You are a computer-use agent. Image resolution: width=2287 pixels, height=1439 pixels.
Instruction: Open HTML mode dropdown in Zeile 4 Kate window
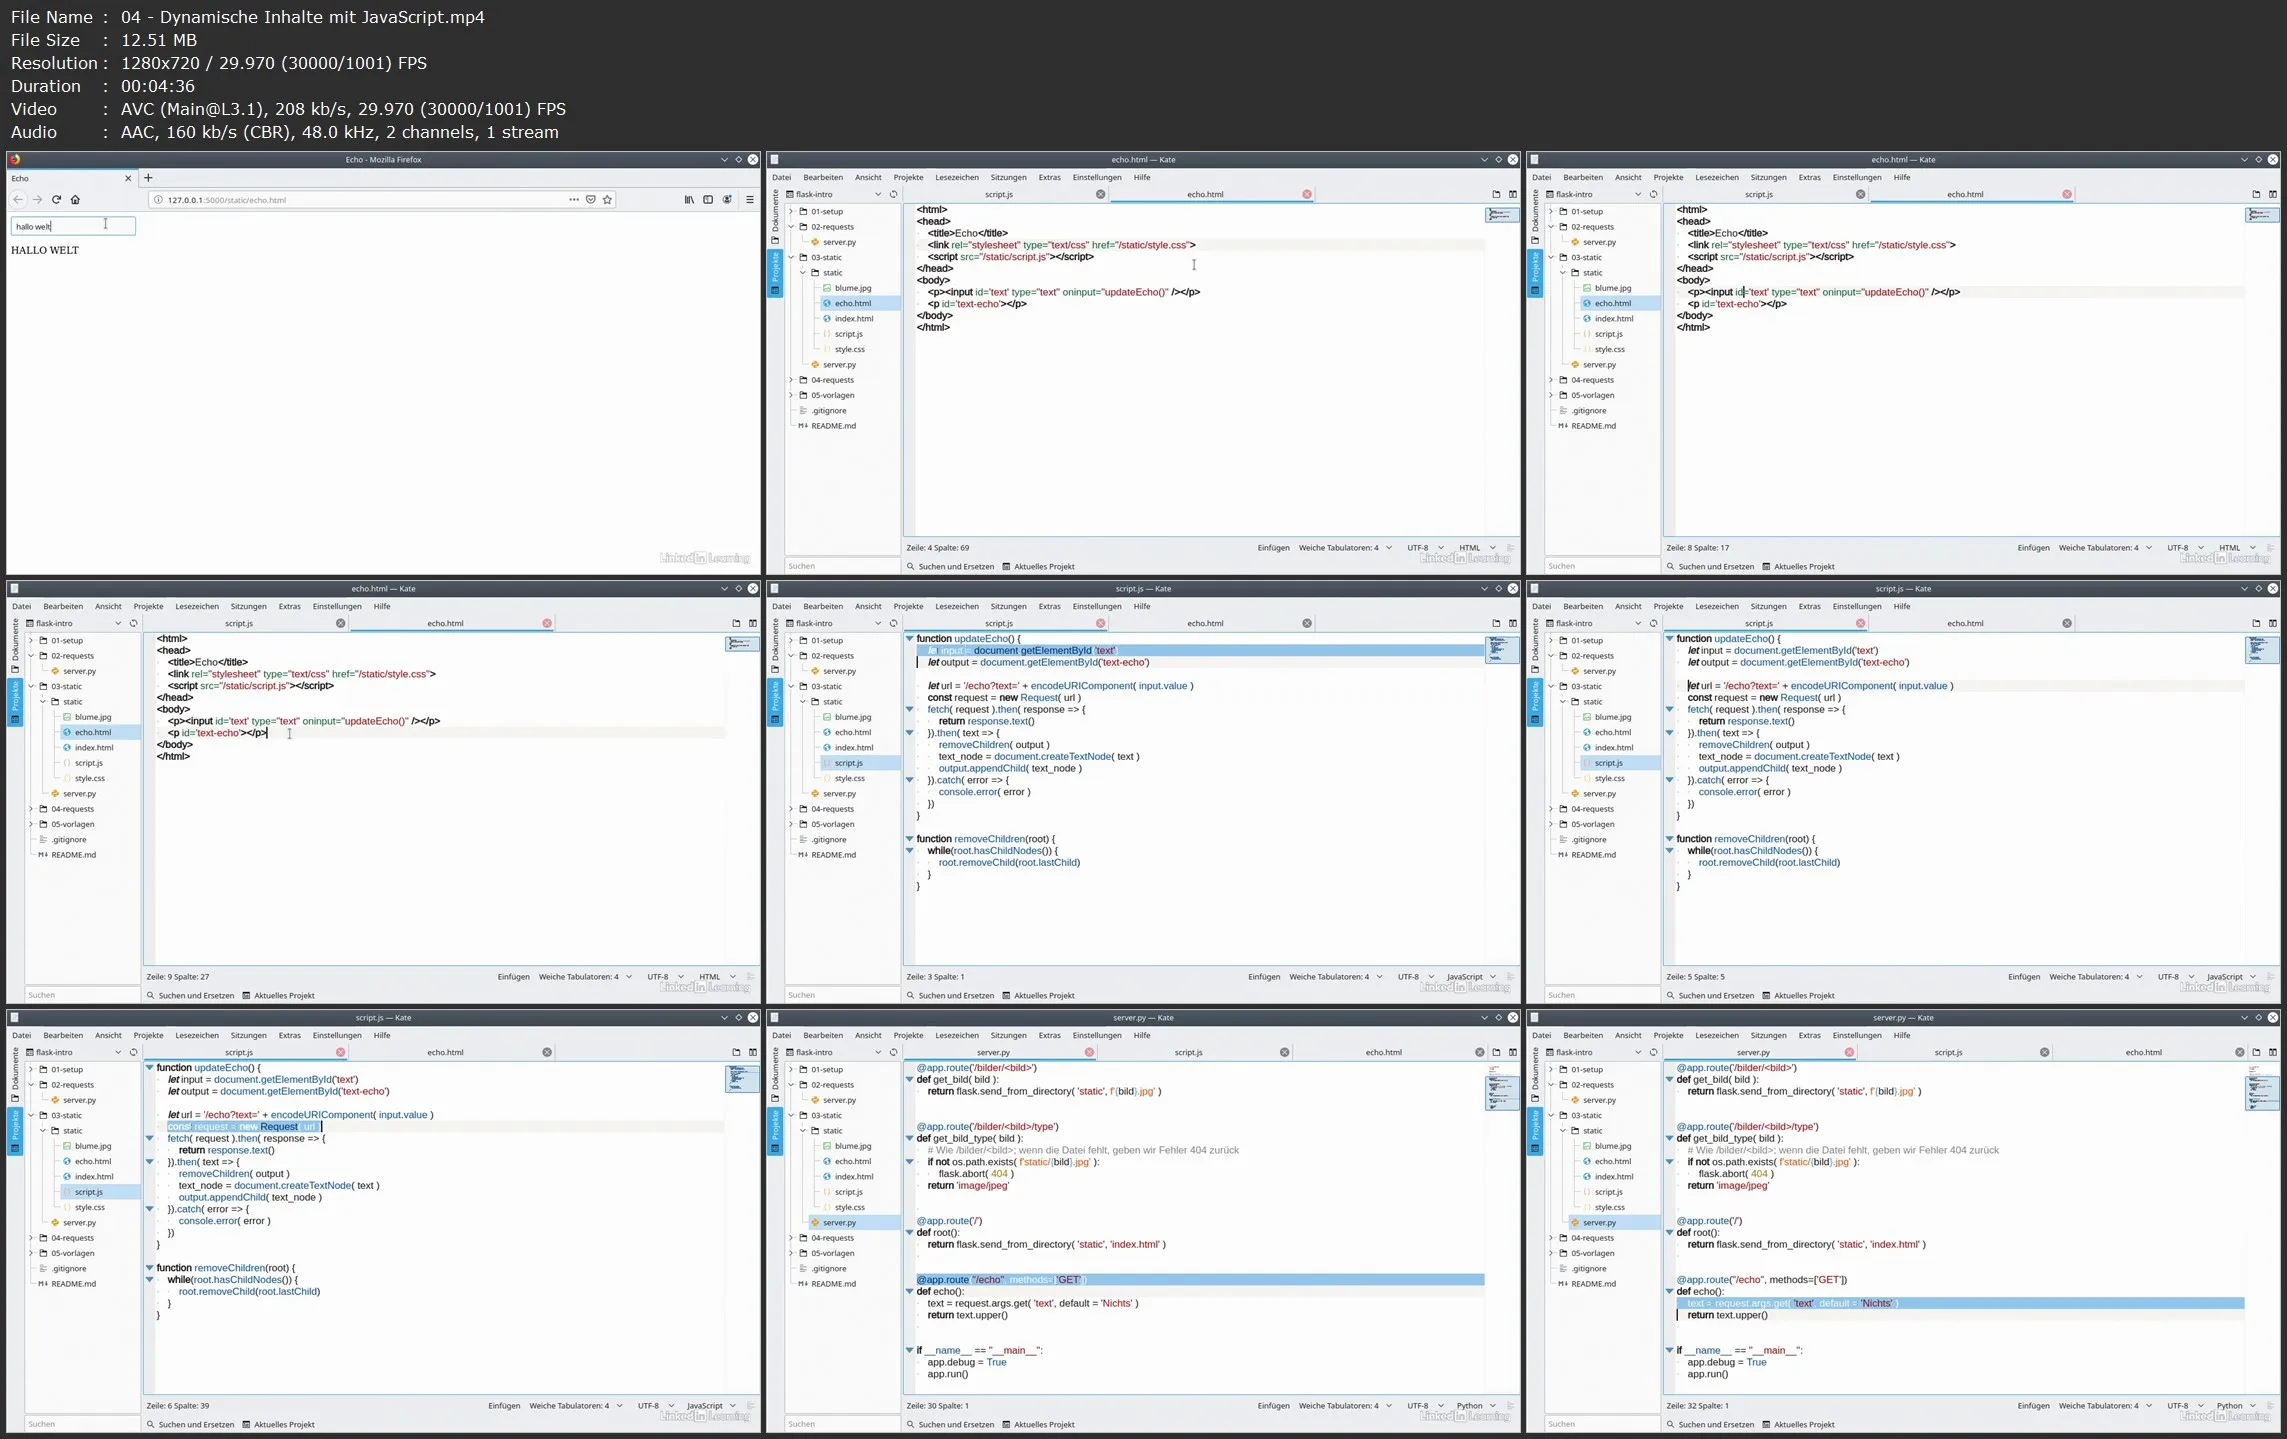[x=1477, y=548]
